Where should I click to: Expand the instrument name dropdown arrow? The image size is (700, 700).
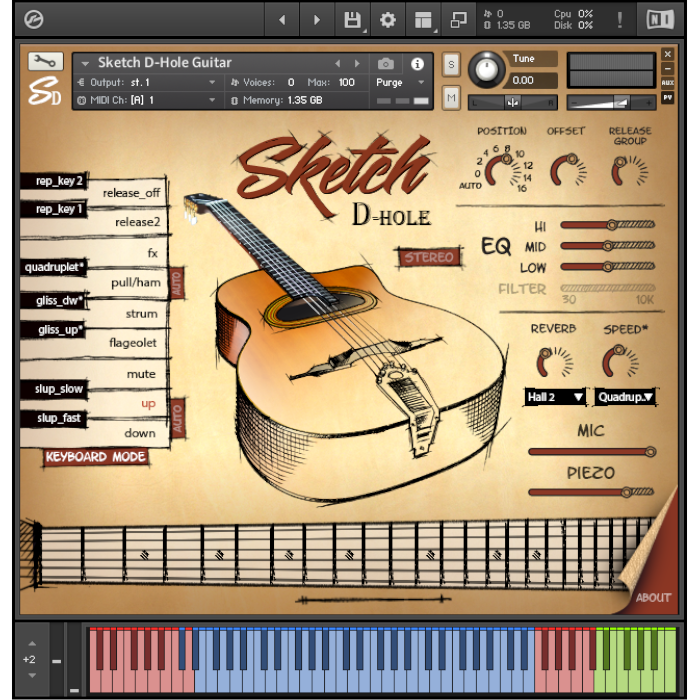point(85,64)
